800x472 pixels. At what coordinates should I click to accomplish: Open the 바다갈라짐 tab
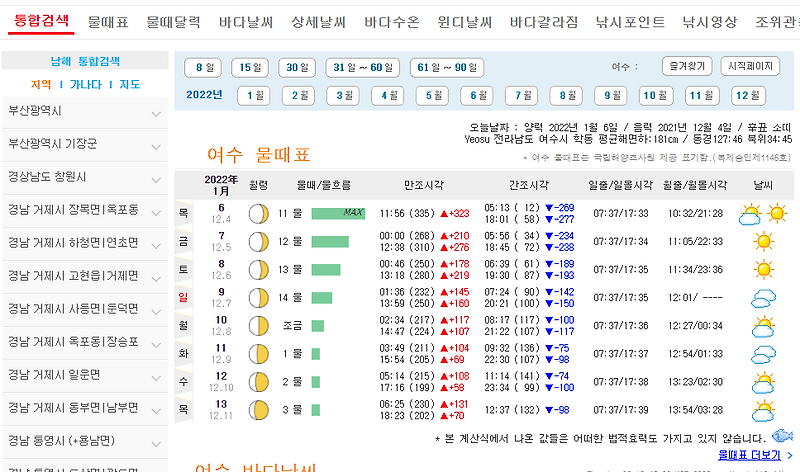[544, 22]
